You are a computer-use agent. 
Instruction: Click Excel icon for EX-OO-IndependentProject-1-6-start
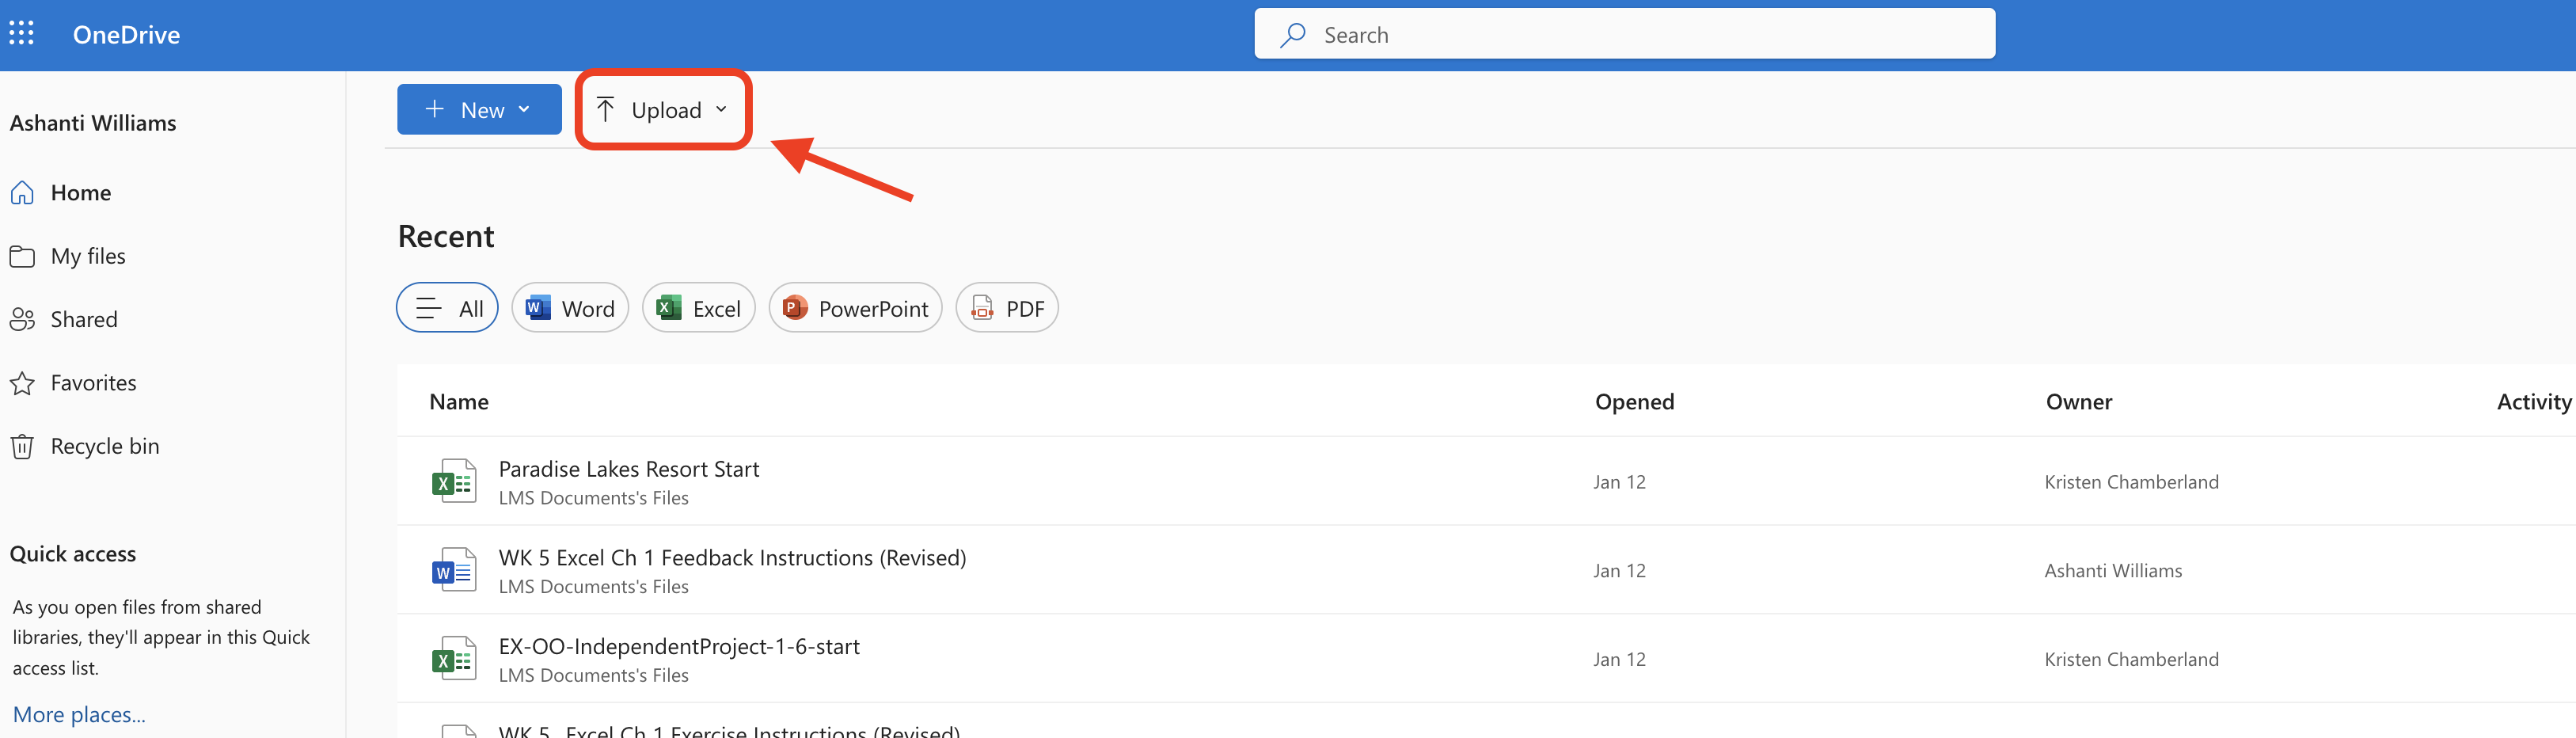tap(453, 659)
